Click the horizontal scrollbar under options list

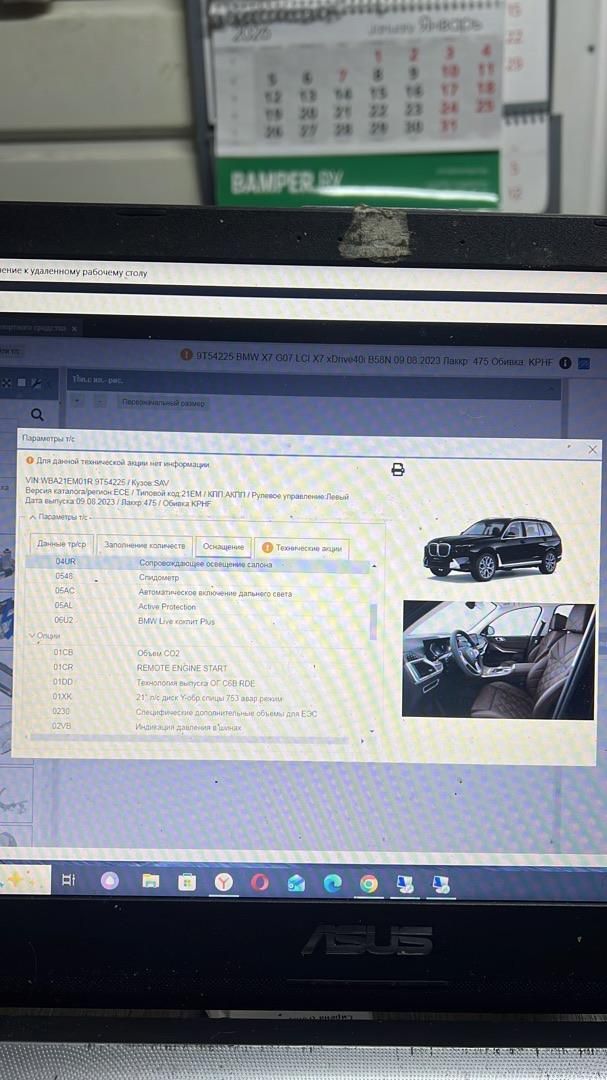(x=189, y=740)
